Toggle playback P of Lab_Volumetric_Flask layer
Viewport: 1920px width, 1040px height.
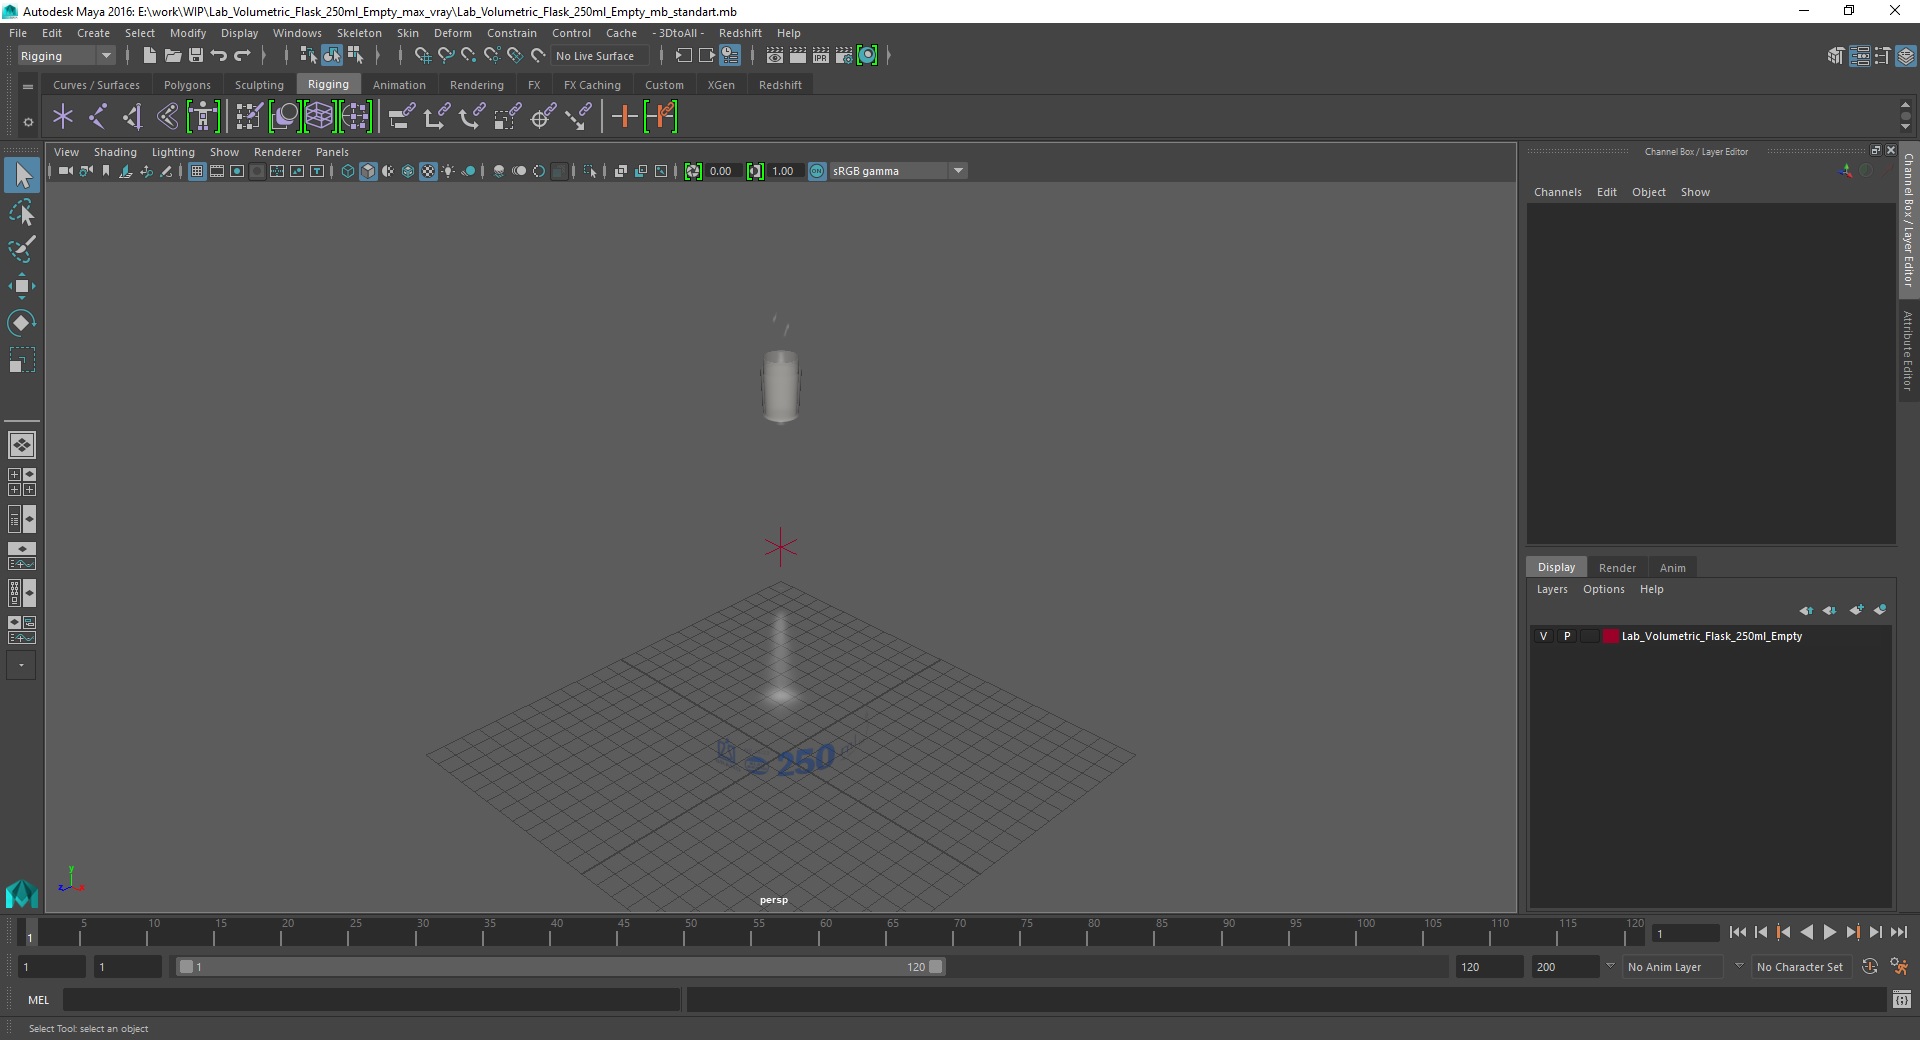(x=1566, y=636)
